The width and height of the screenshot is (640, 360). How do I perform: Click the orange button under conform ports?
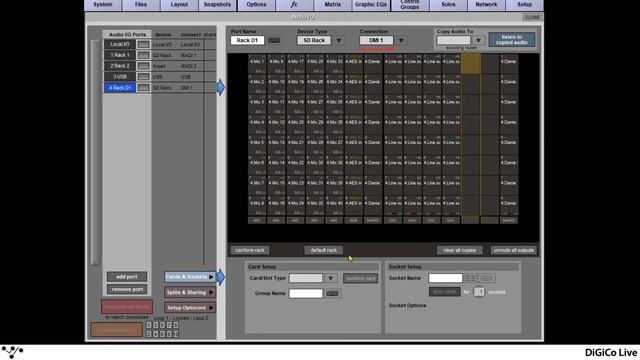click(117, 330)
